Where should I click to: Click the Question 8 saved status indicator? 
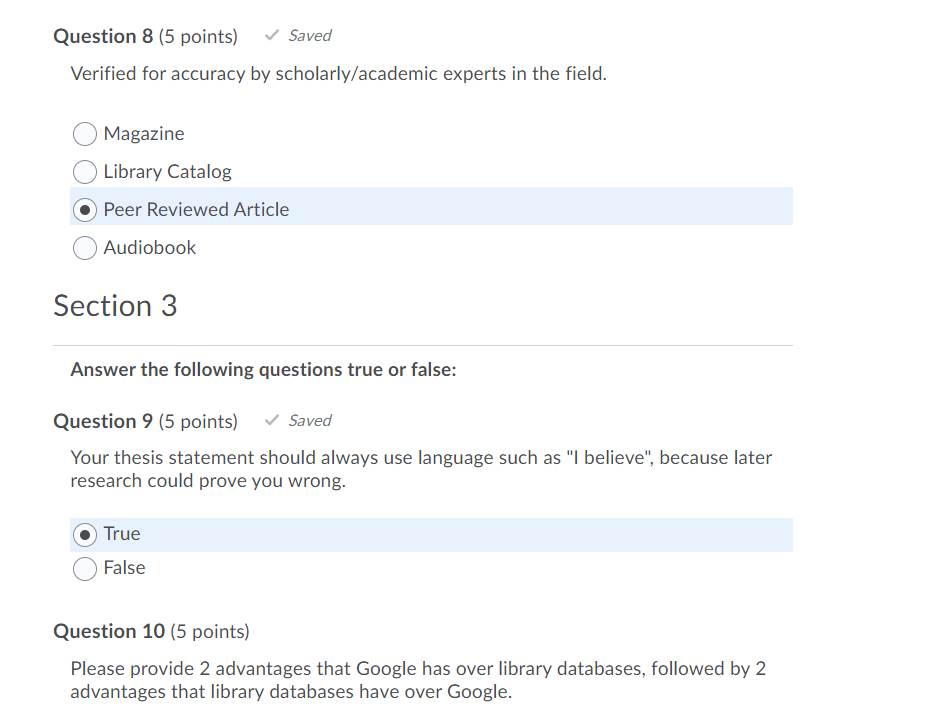pos(297,35)
